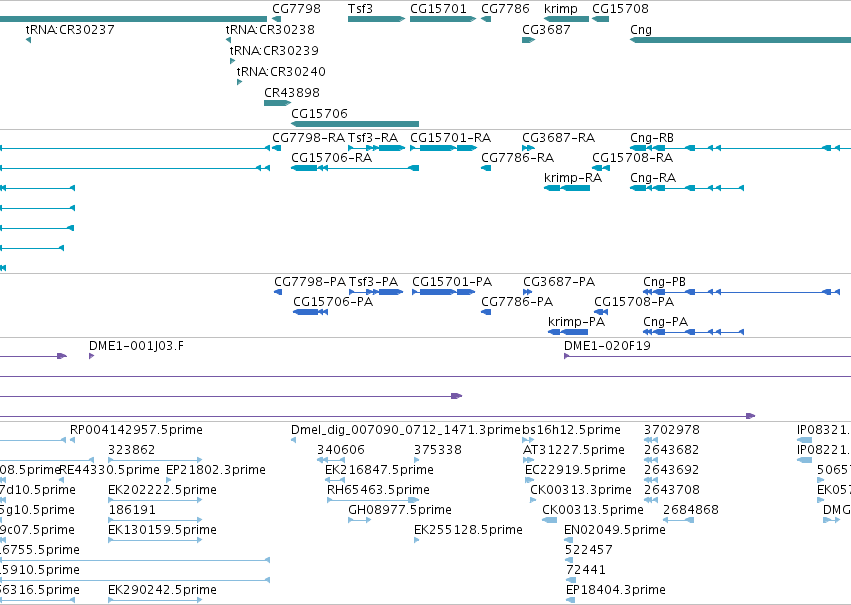Select transcript CG7798-RA
Screen dimensions: 851x605
tap(308, 138)
